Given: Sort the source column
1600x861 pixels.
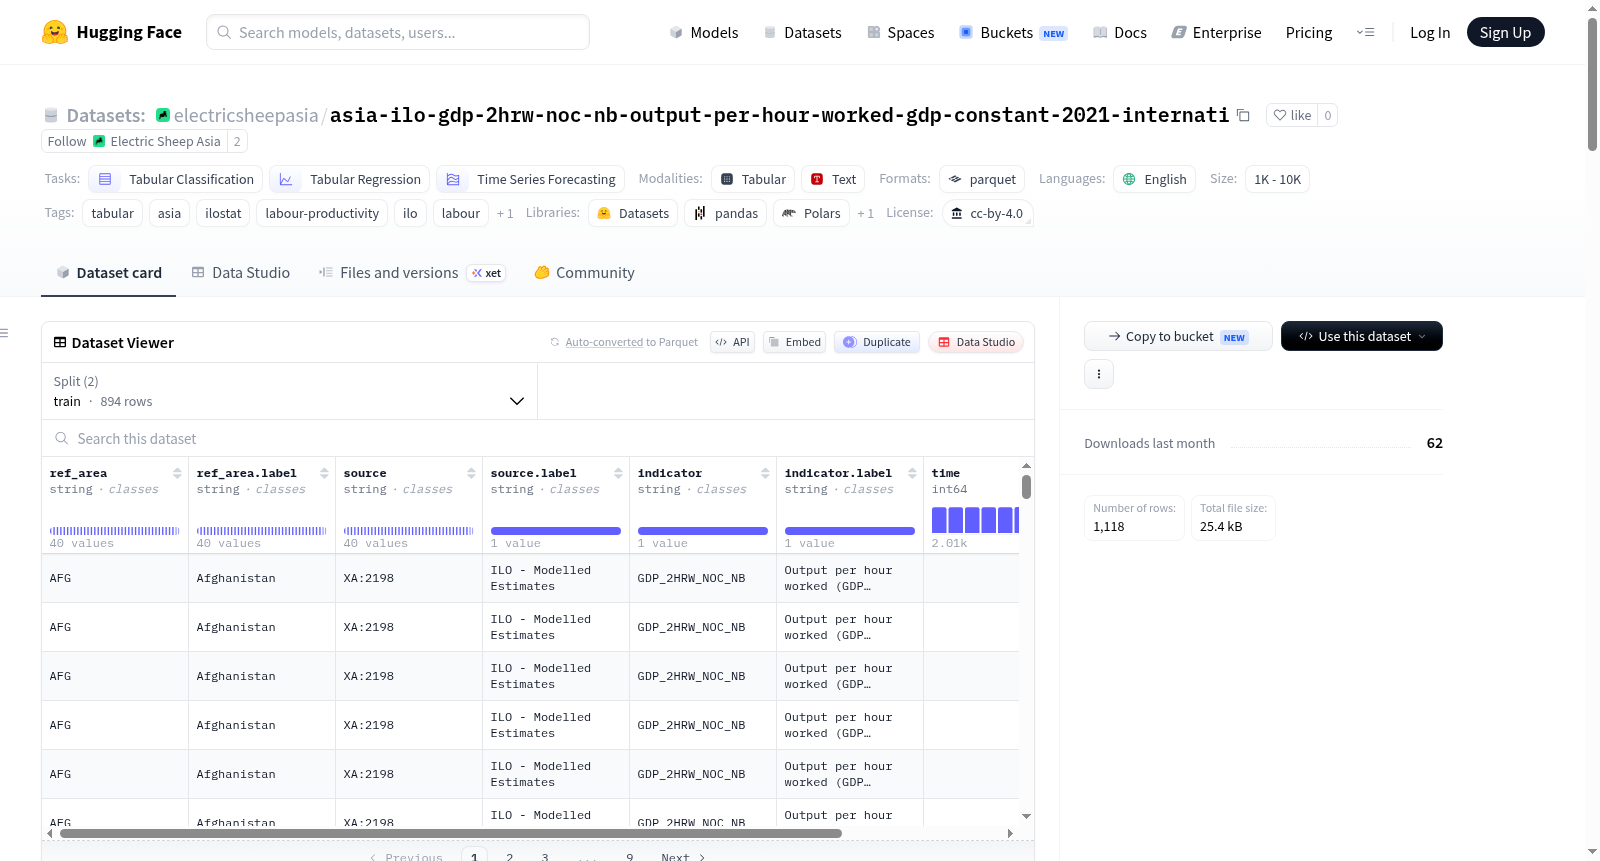Looking at the screenshot, I should coord(471,473).
